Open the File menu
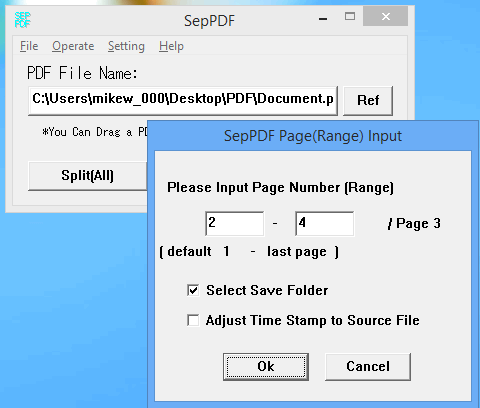480x408 pixels. (29, 46)
